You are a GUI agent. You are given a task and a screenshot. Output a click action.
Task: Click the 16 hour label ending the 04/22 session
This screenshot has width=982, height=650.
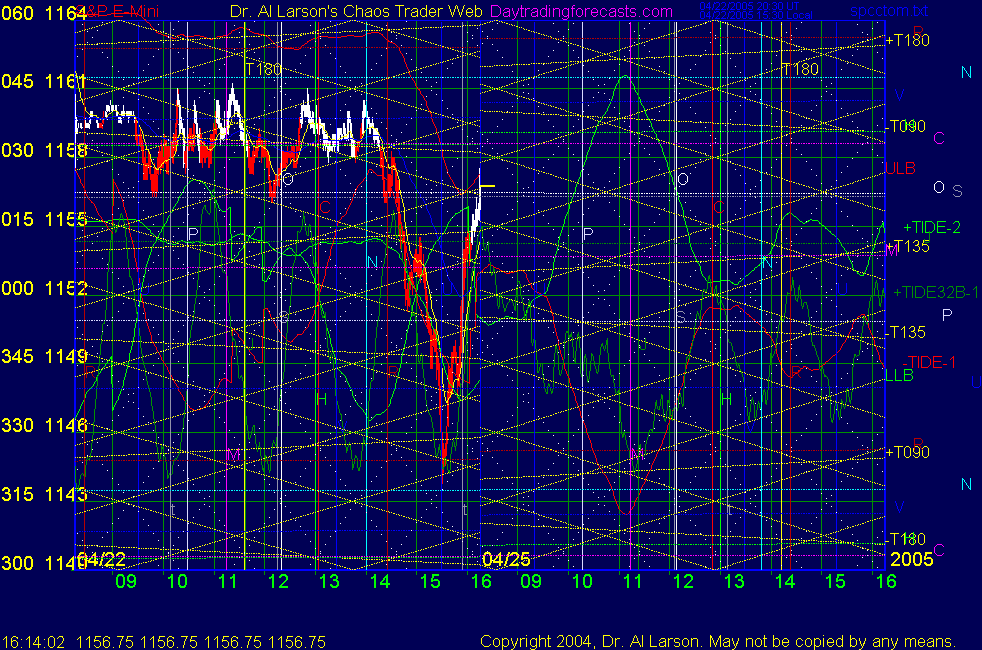(481, 581)
